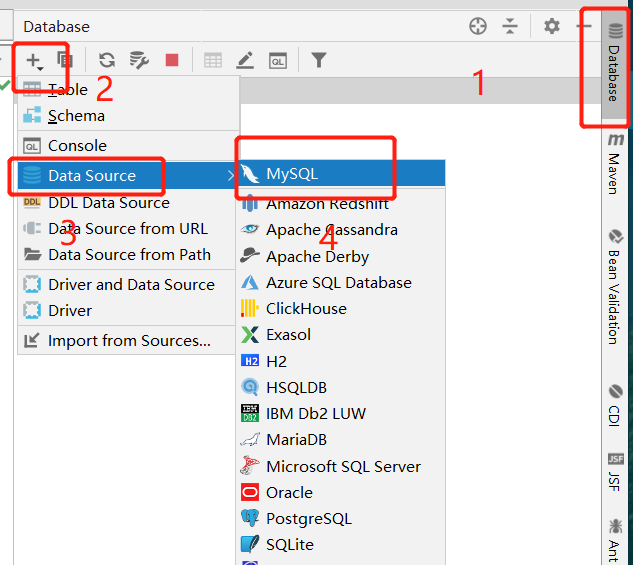This screenshot has width=633, height=565.
Task: Click the table editor grid icon
Action: pos(213,61)
